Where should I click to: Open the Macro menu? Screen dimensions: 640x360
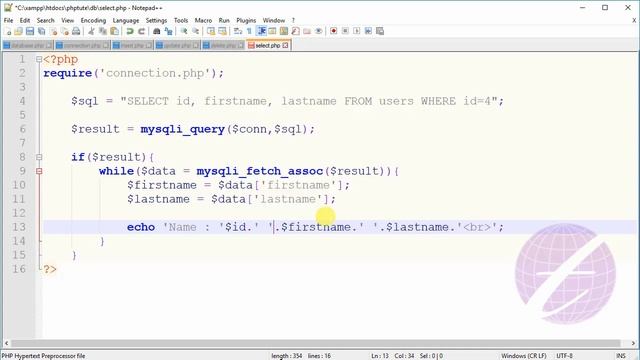coord(203,20)
